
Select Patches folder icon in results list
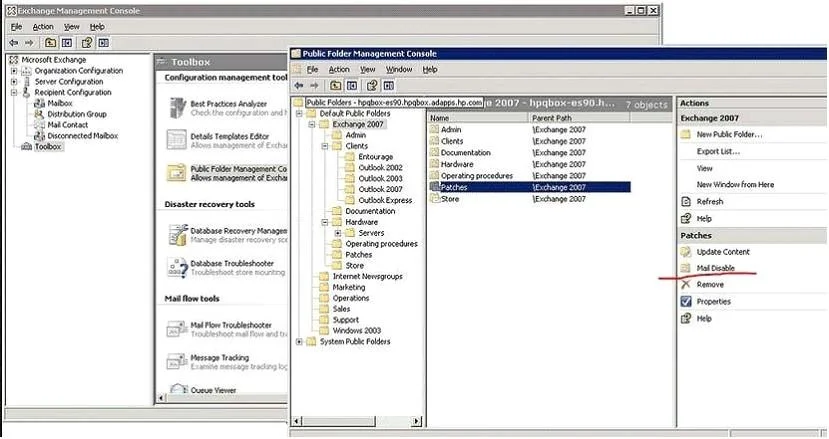[x=435, y=187]
